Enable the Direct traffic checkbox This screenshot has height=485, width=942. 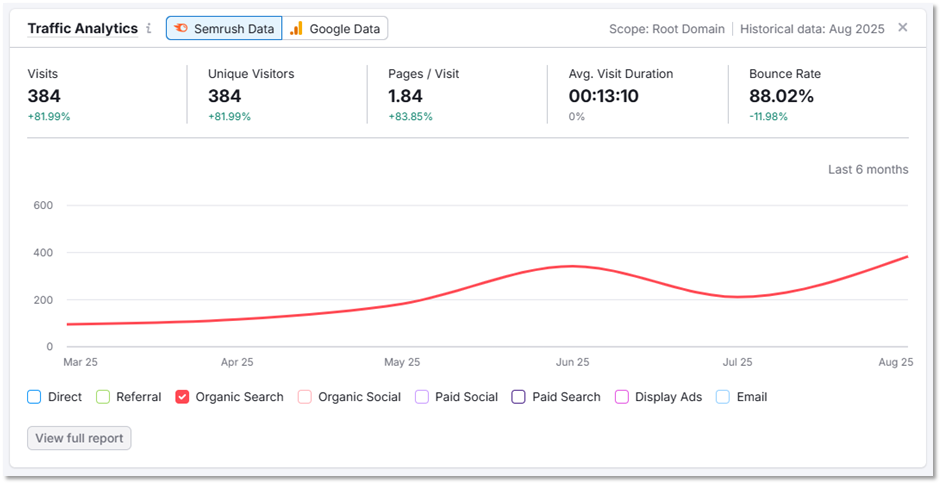(x=35, y=397)
